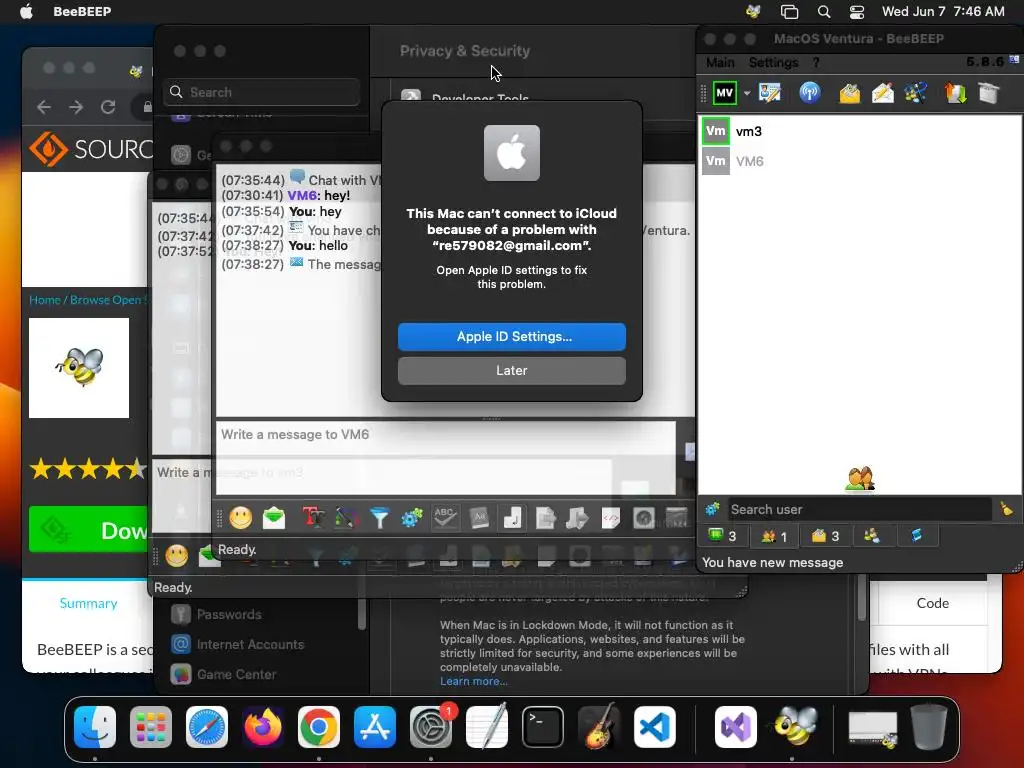Toggle the return key send icon
1024x768 pixels.
click(x=513, y=519)
